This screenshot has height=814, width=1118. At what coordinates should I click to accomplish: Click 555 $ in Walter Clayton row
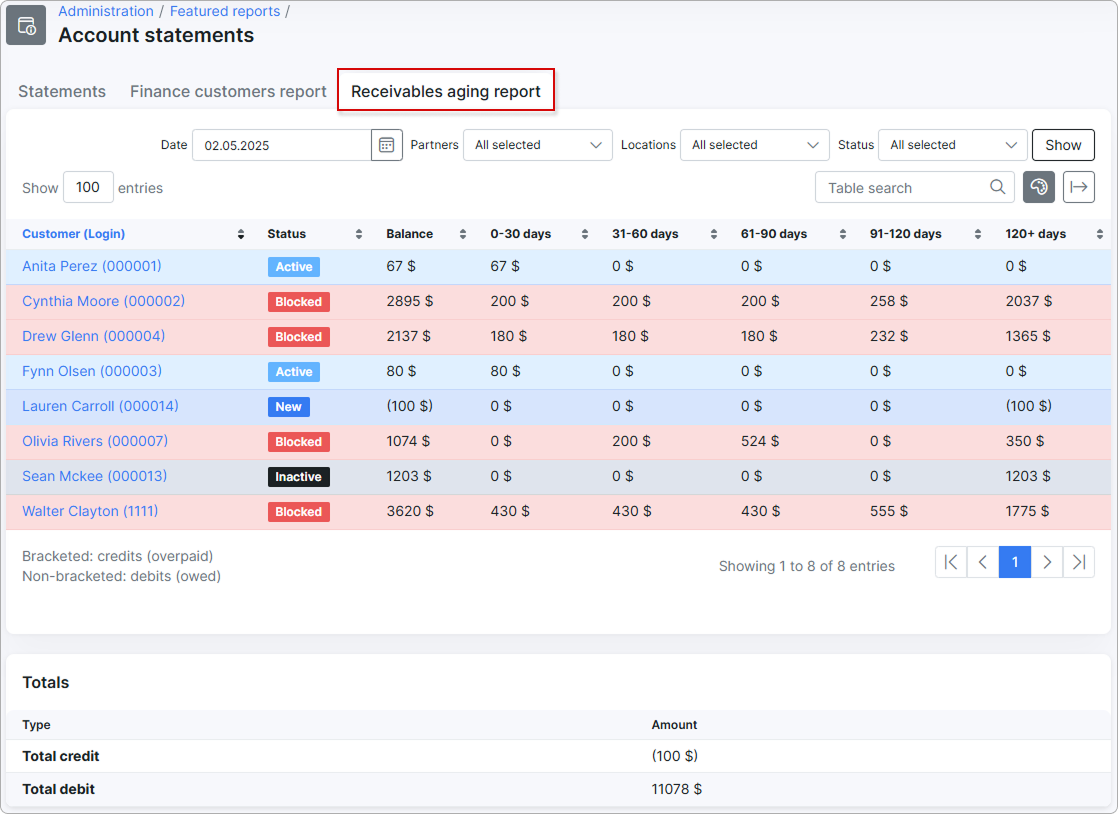889,511
